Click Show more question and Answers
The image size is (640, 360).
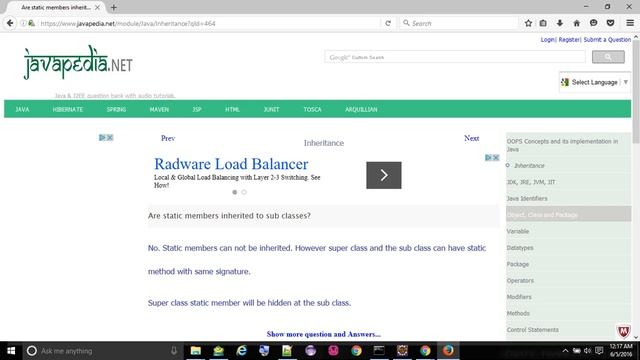(x=324, y=334)
